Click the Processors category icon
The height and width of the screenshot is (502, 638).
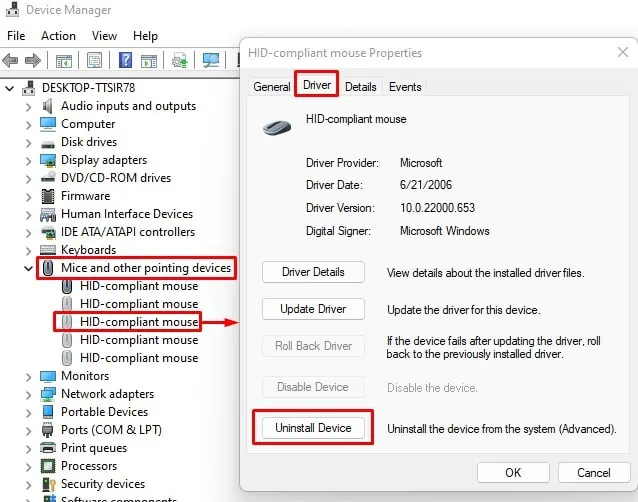click(x=48, y=466)
